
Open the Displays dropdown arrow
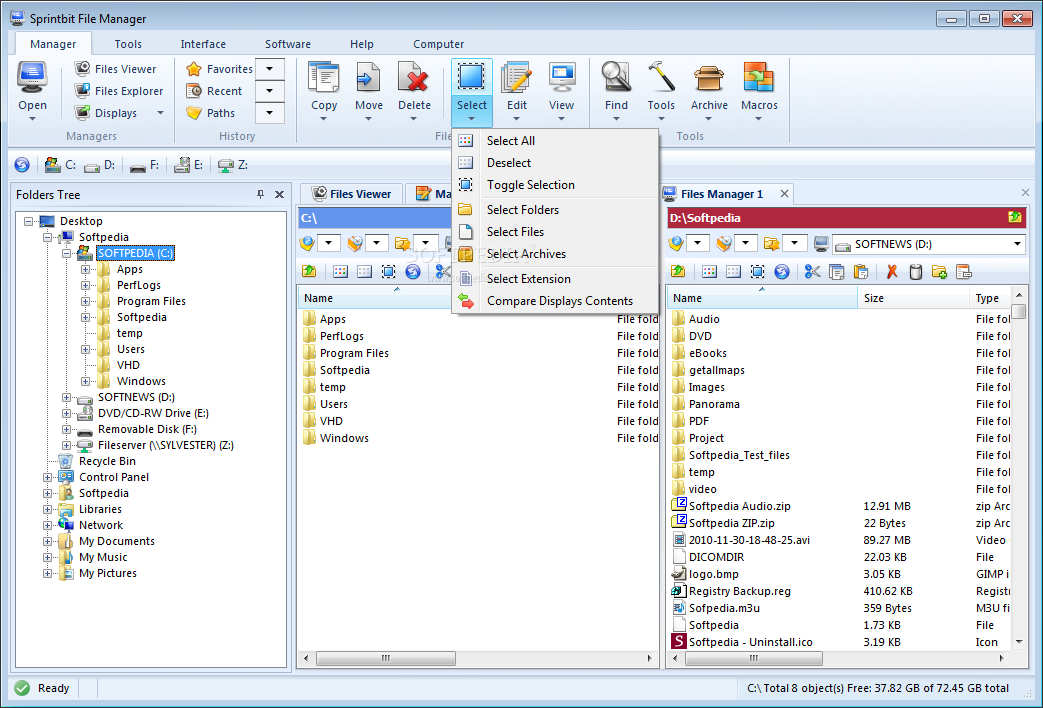click(160, 113)
